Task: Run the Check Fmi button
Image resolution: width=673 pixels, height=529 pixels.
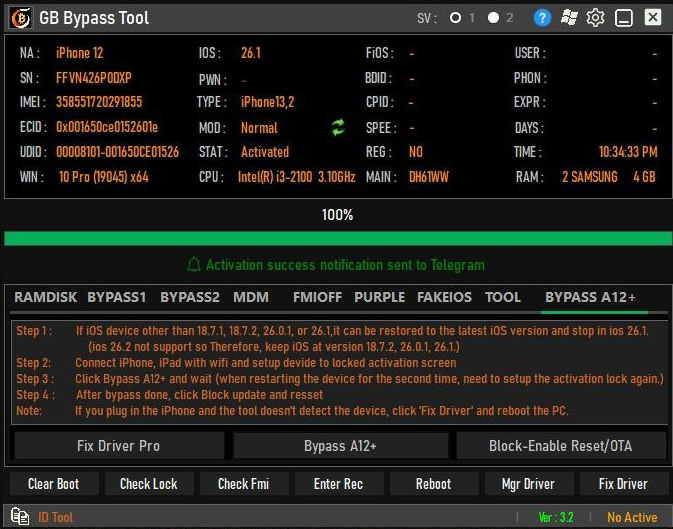Action: pyautogui.click(x=243, y=484)
